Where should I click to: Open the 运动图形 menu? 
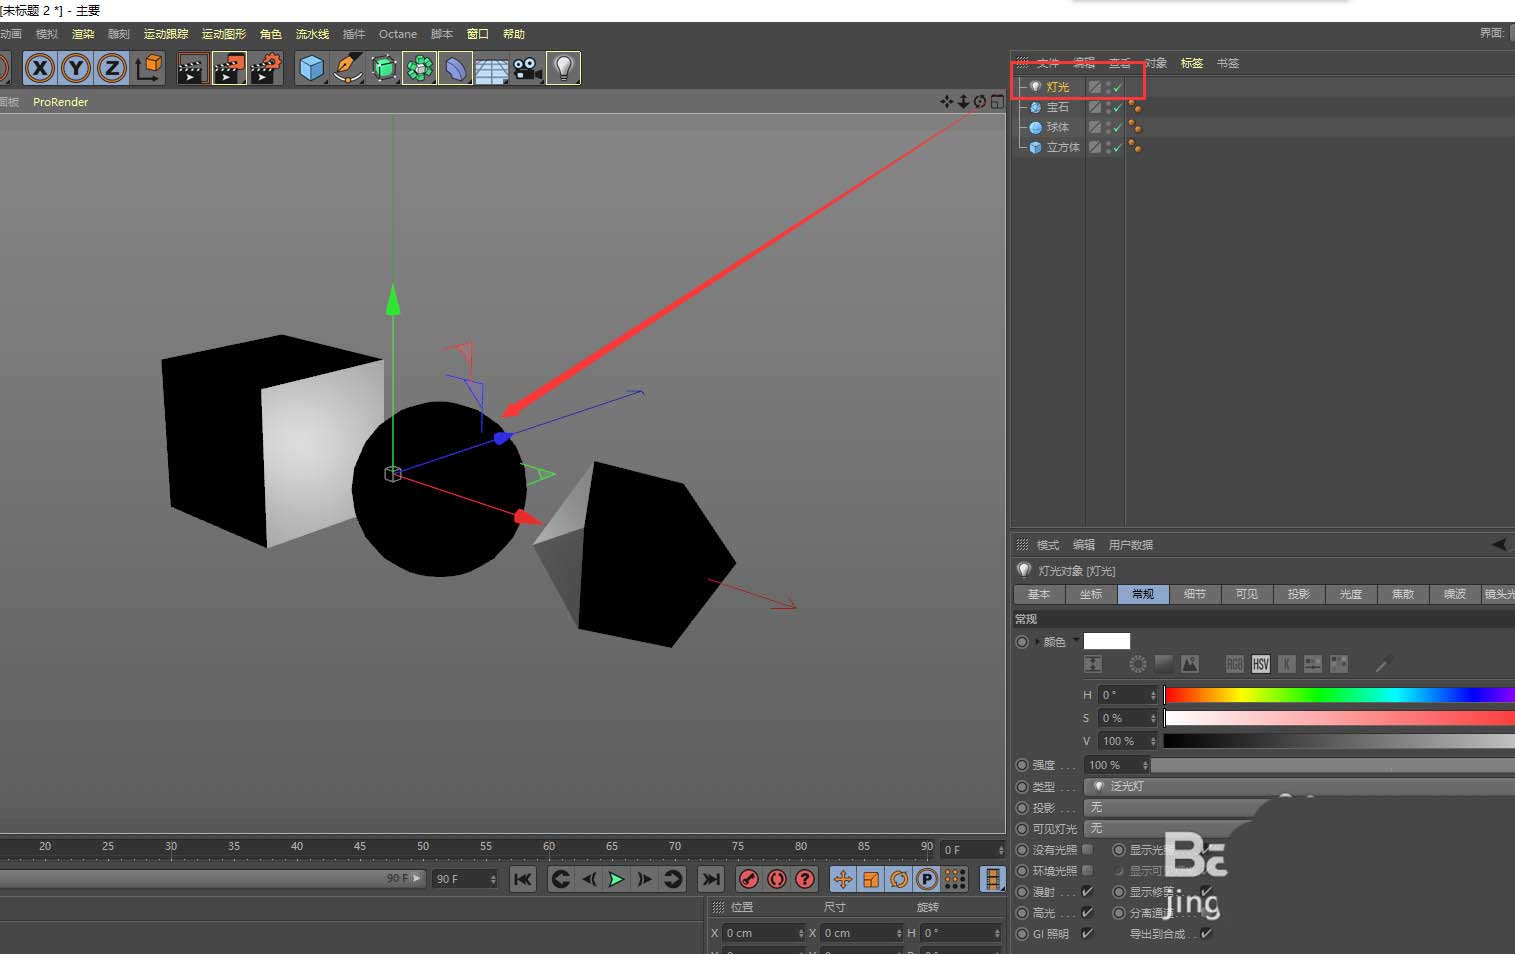click(x=224, y=34)
